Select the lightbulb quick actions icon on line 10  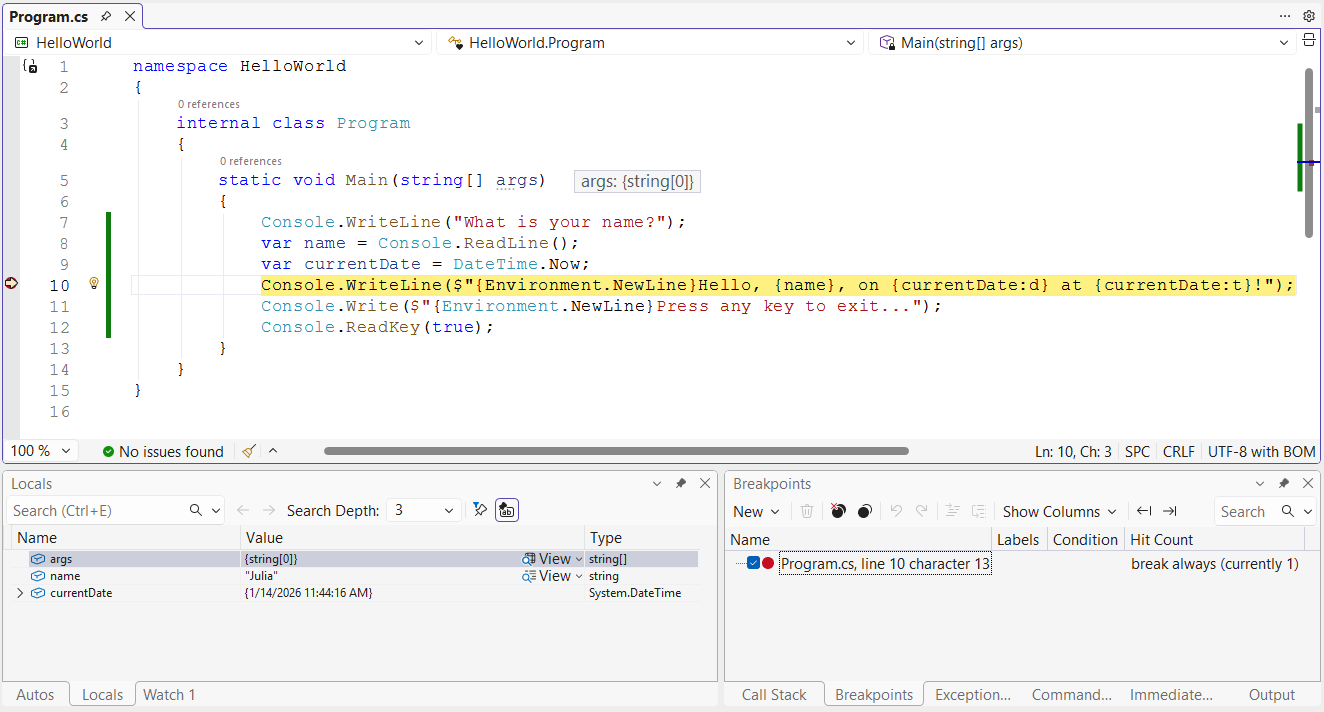(x=93, y=283)
